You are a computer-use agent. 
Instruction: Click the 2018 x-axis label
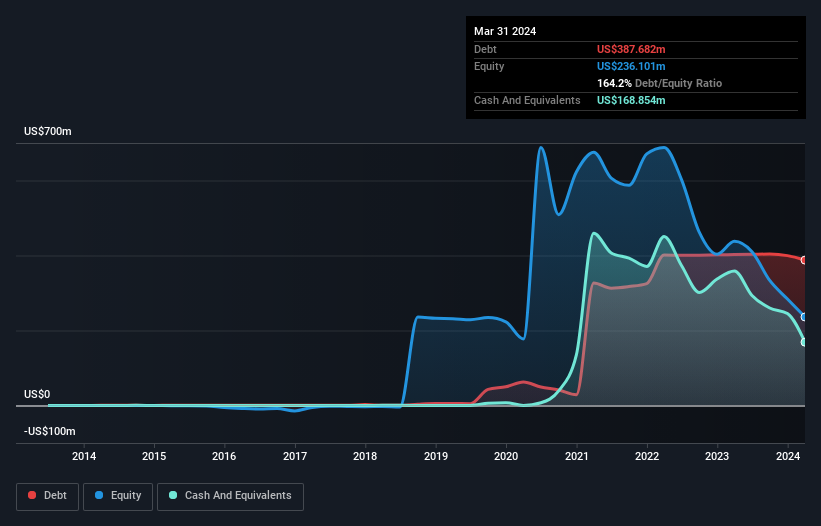tap(365, 456)
